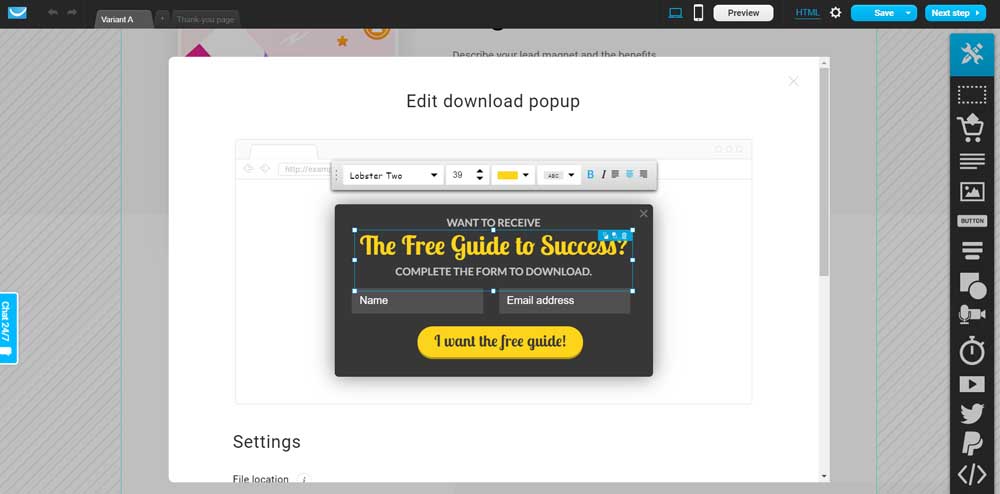The height and width of the screenshot is (494, 1000).
Task: Add a new variant with plus tab
Action: (x=162, y=19)
